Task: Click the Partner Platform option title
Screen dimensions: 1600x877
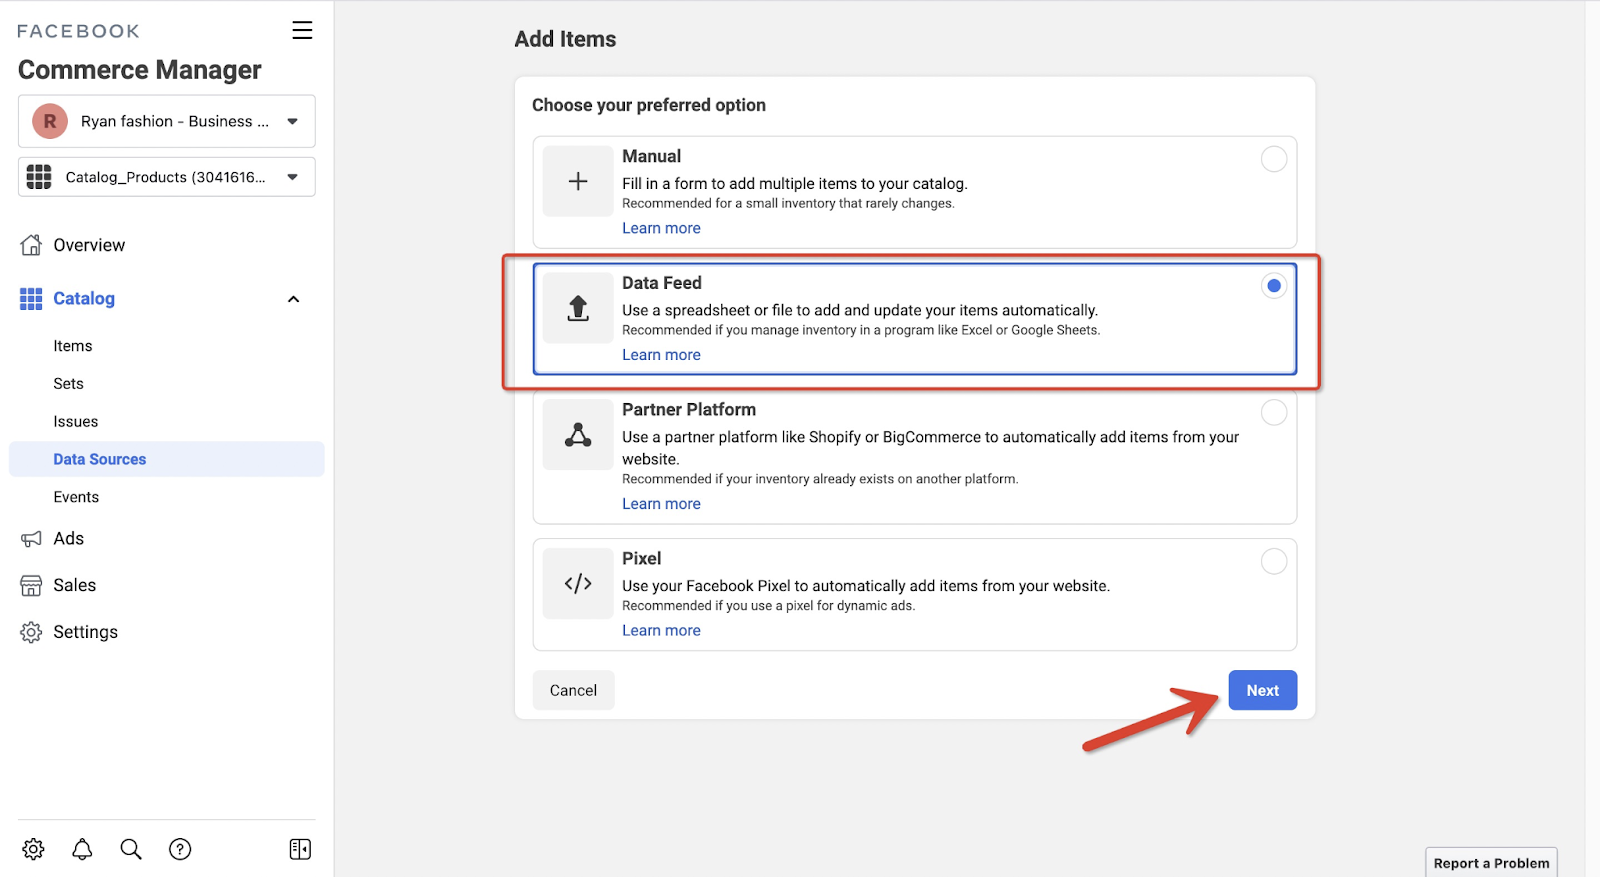Action: pyautogui.click(x=689, y=410)
